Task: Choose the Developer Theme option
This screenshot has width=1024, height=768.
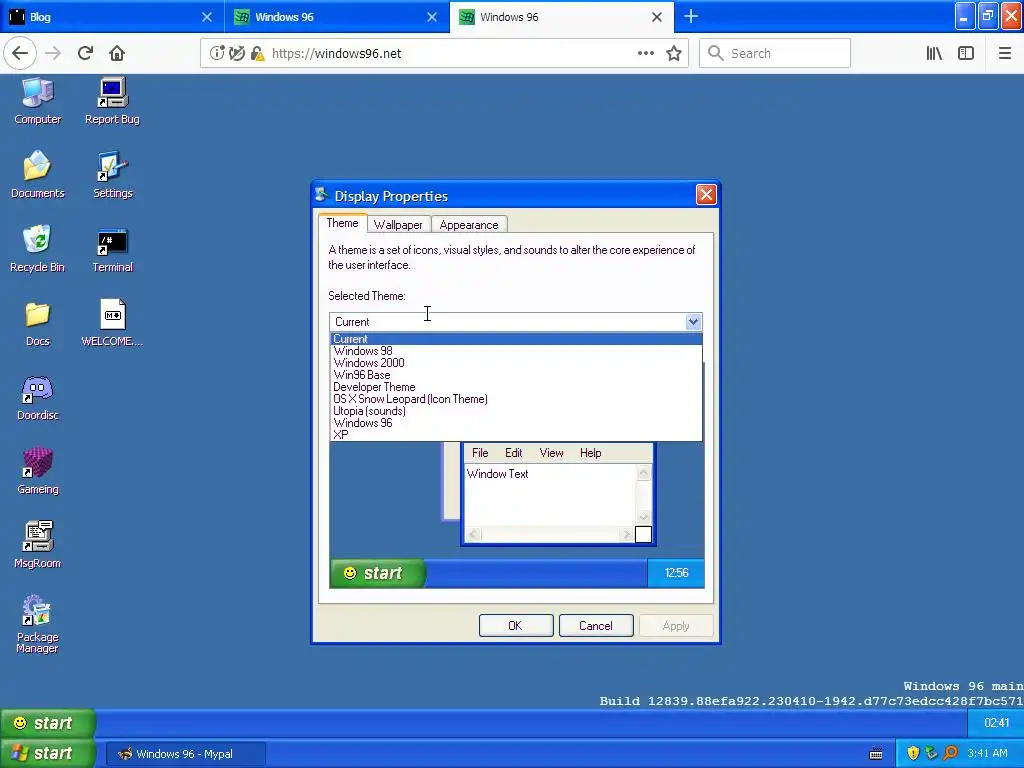Action: (516, 387)
